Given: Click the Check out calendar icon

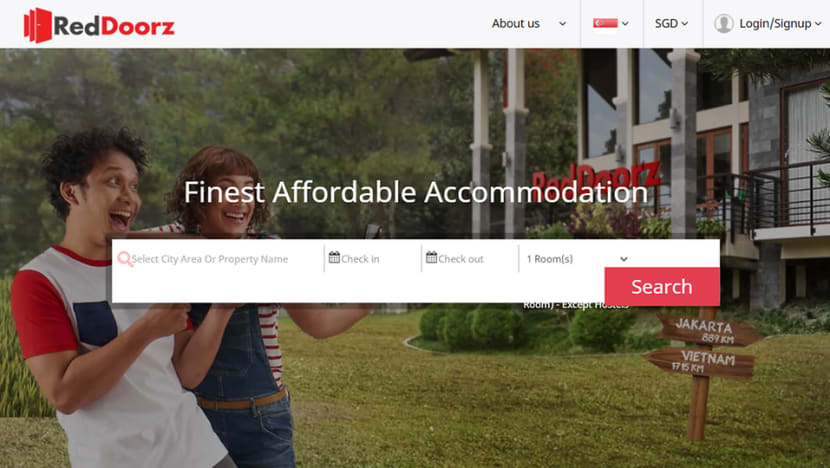Looking at the screenshot, I should (x=431, y=258).
